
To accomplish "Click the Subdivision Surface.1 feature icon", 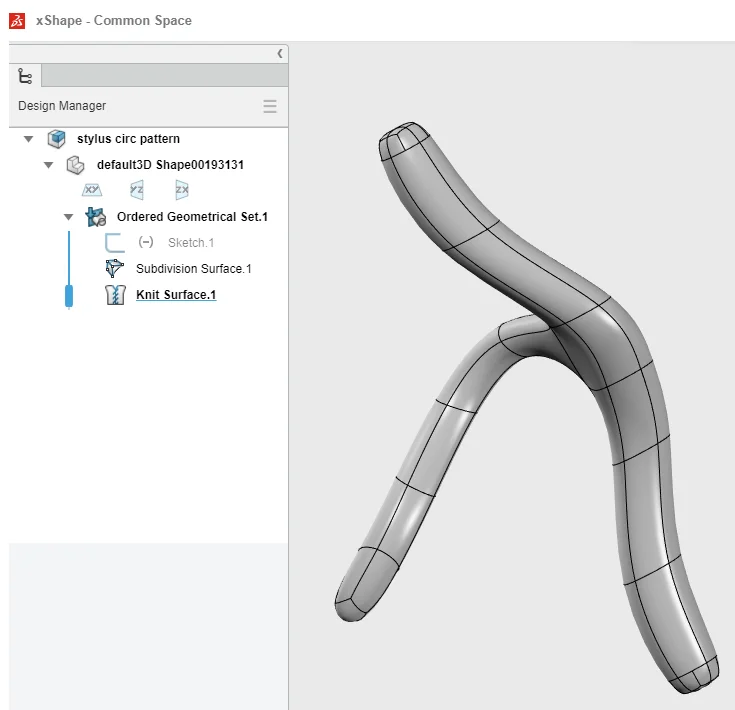I will 115,268.
